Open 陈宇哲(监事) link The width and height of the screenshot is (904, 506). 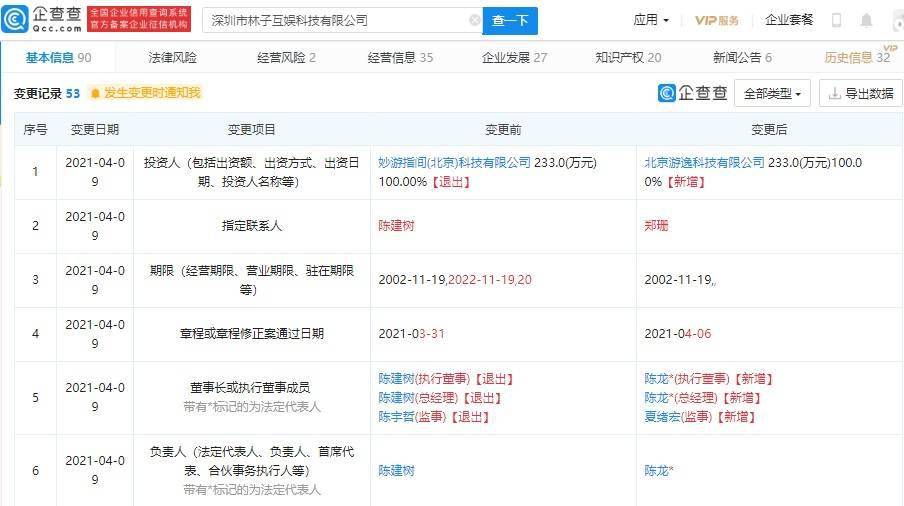(x=412, y=417)
